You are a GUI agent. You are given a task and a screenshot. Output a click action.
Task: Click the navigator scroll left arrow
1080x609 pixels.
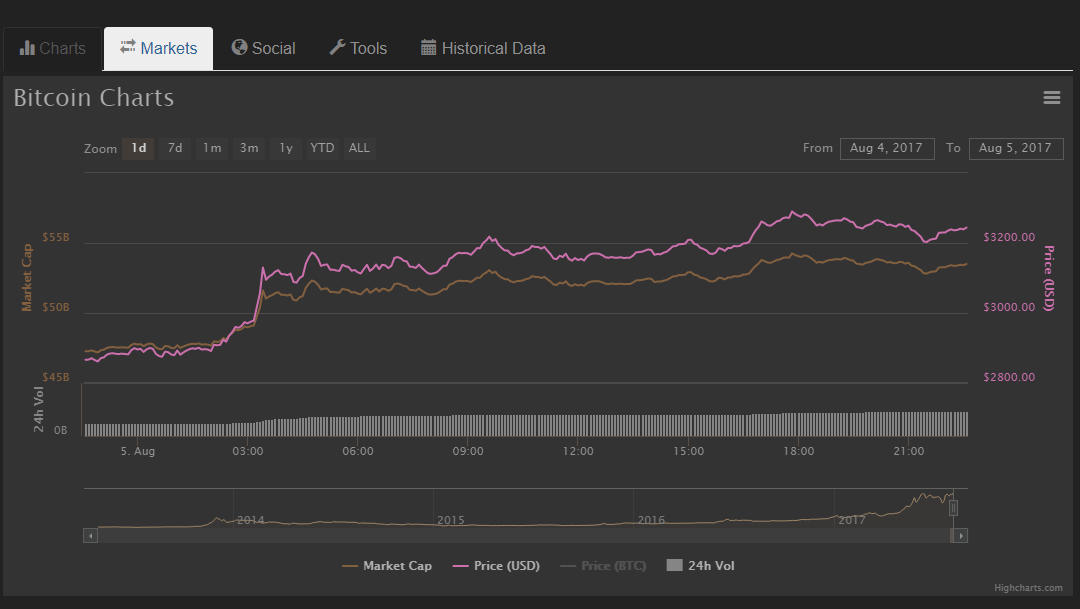(90, 535)
